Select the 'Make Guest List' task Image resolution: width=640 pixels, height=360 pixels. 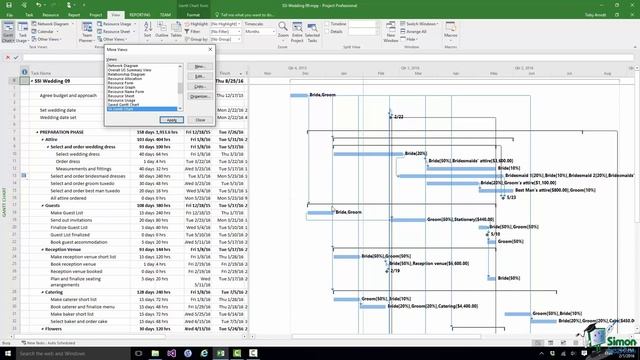(67, 213)
